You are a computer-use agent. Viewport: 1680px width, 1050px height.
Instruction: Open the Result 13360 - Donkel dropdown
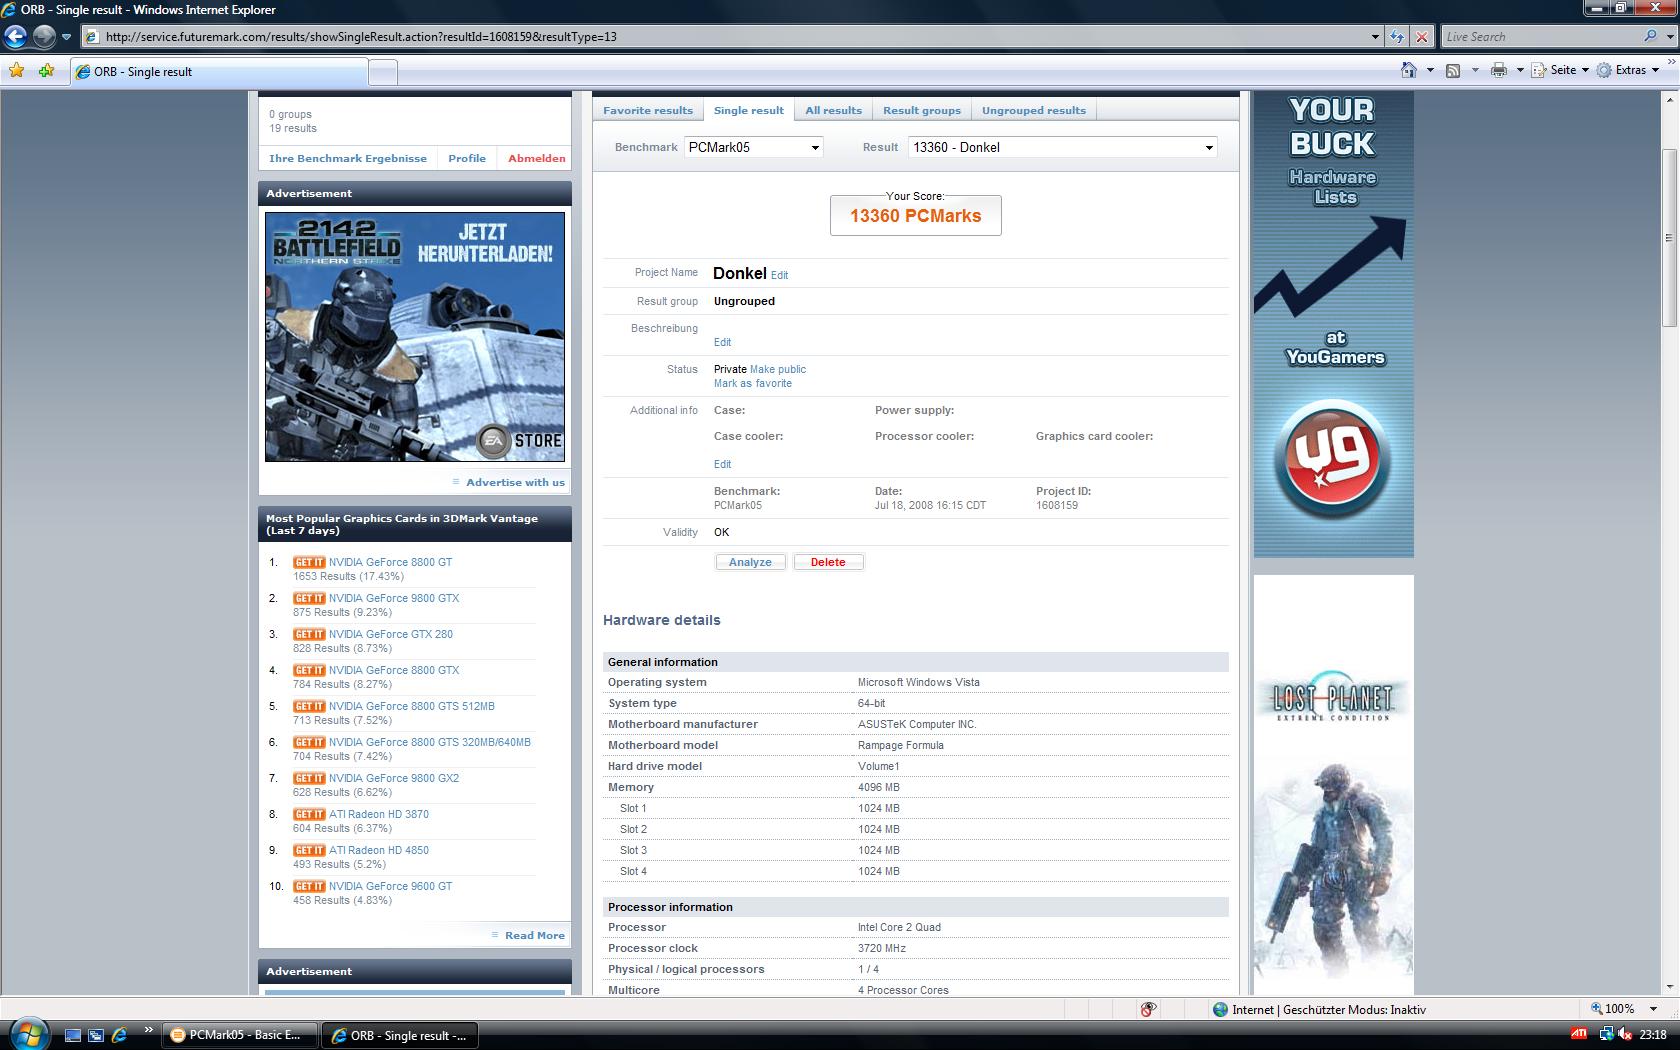coord(1062,147)
